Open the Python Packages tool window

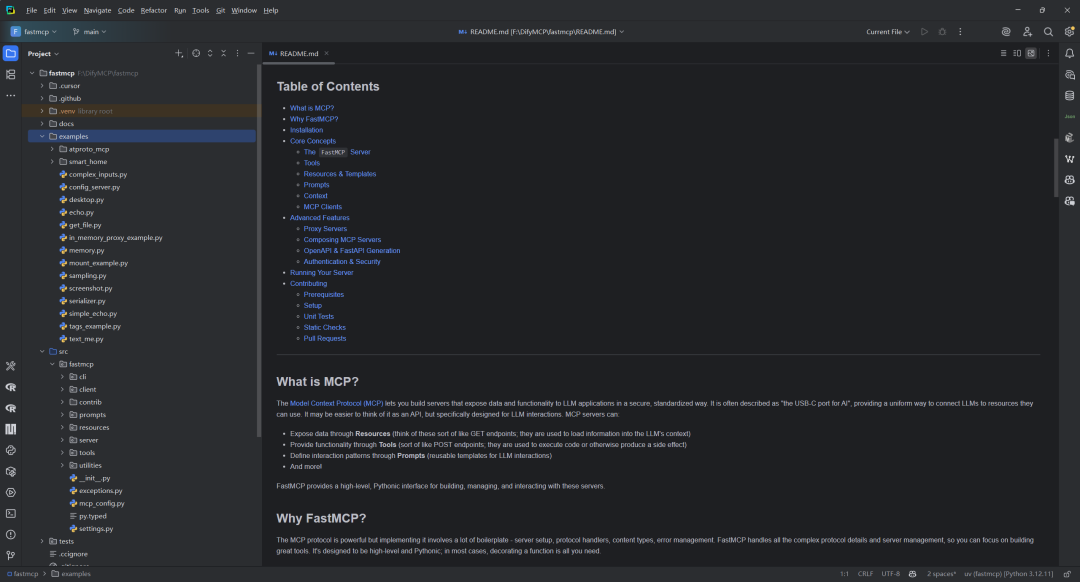[10, 472]
